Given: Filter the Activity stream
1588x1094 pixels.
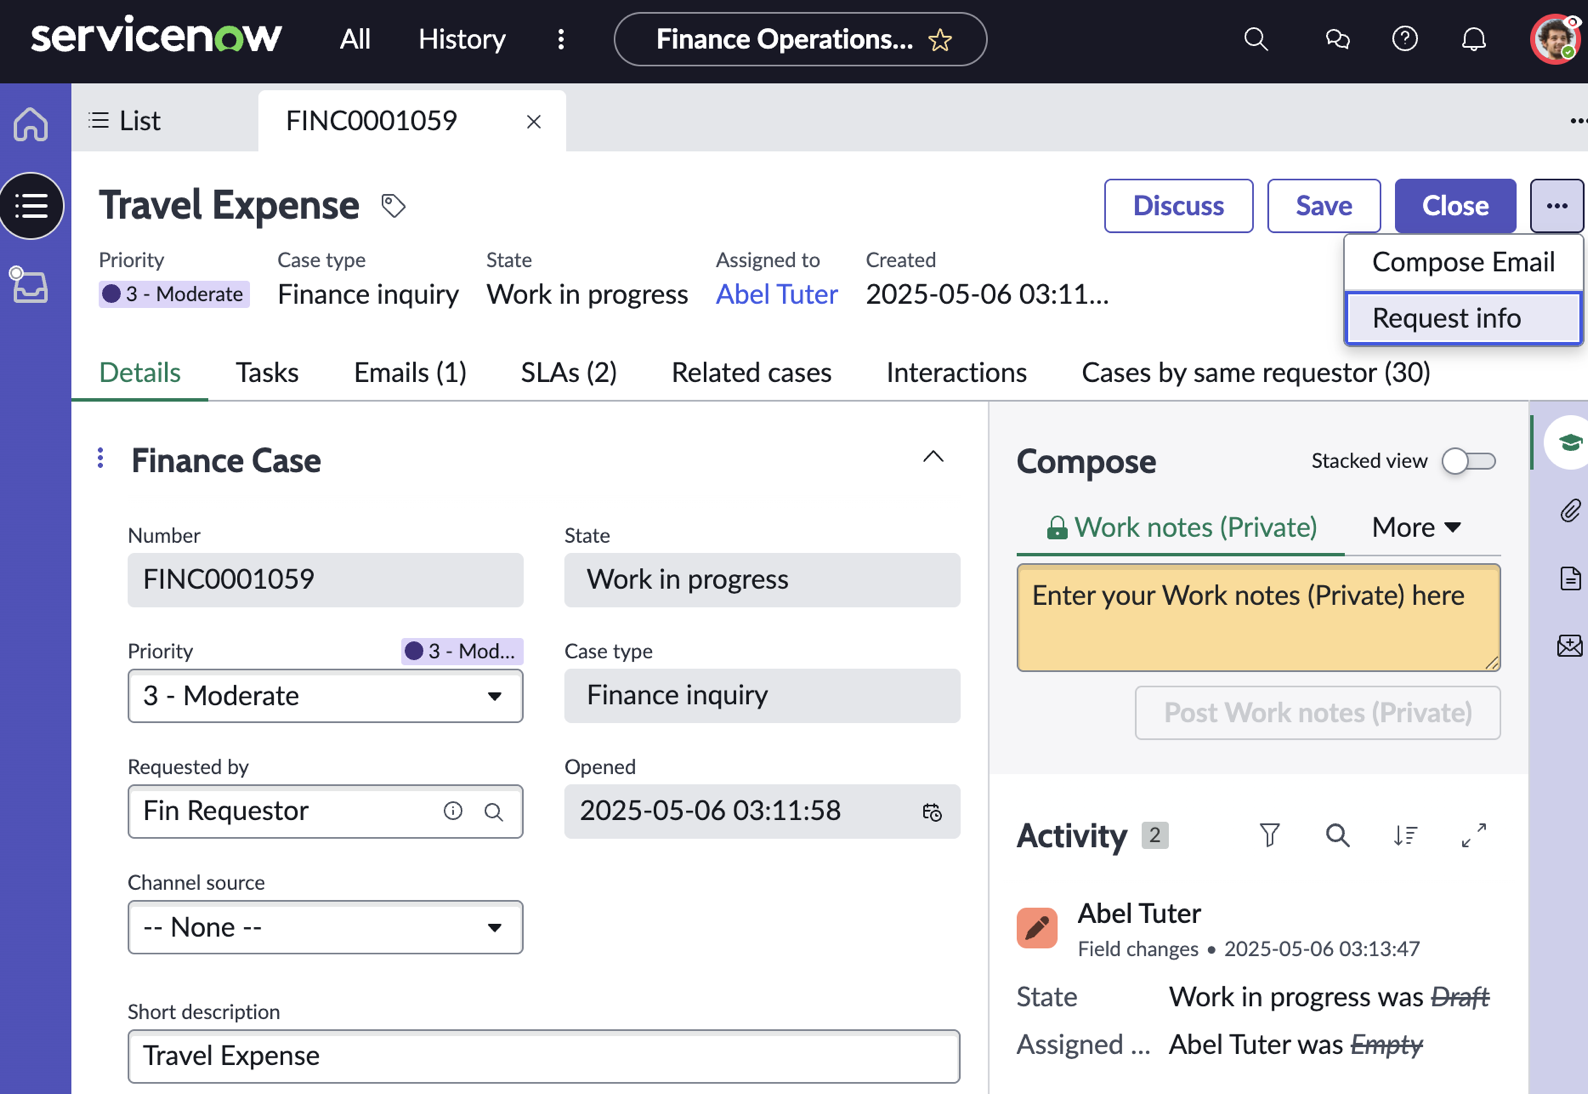Looking at the screenshot, I should (x=1269, y=835).
